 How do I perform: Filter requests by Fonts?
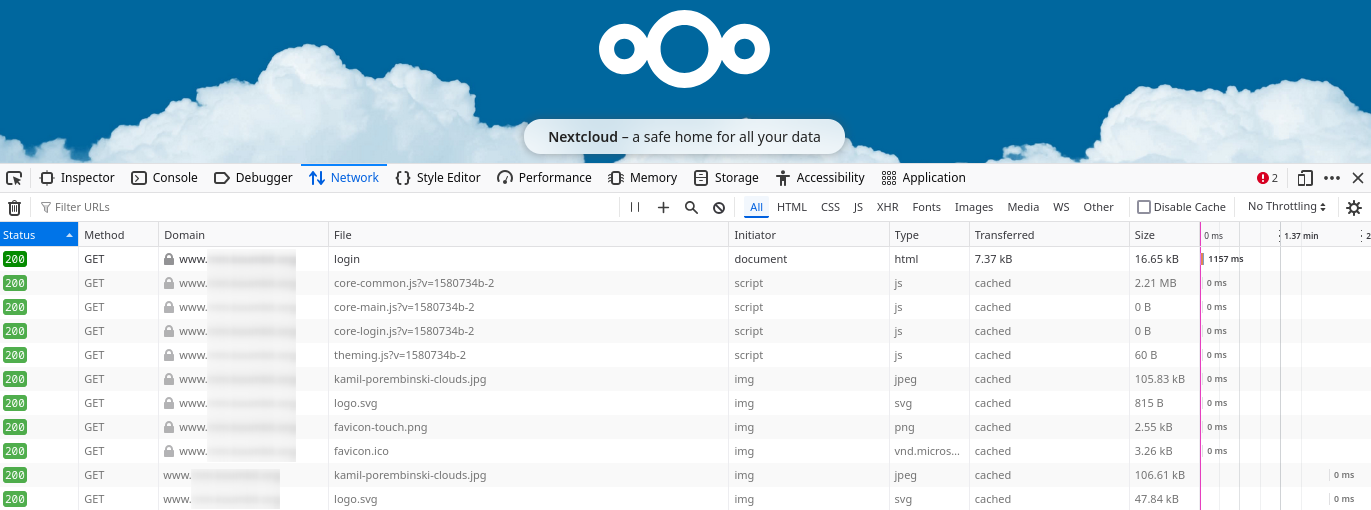click(927, 207)
